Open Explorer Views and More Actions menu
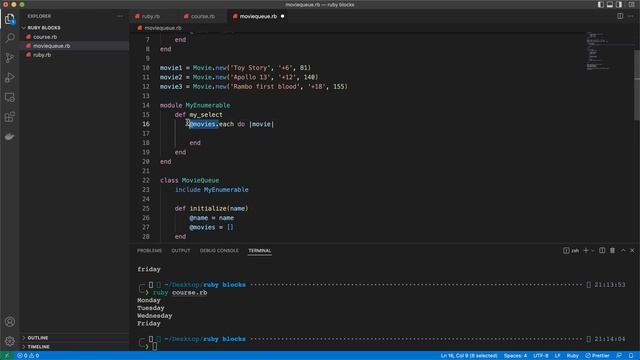 120,16
